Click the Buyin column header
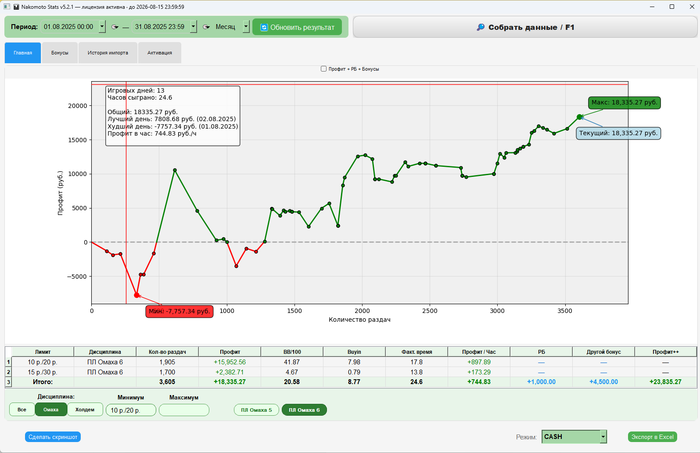Screen dimensions: 700x453 [354, 352]
